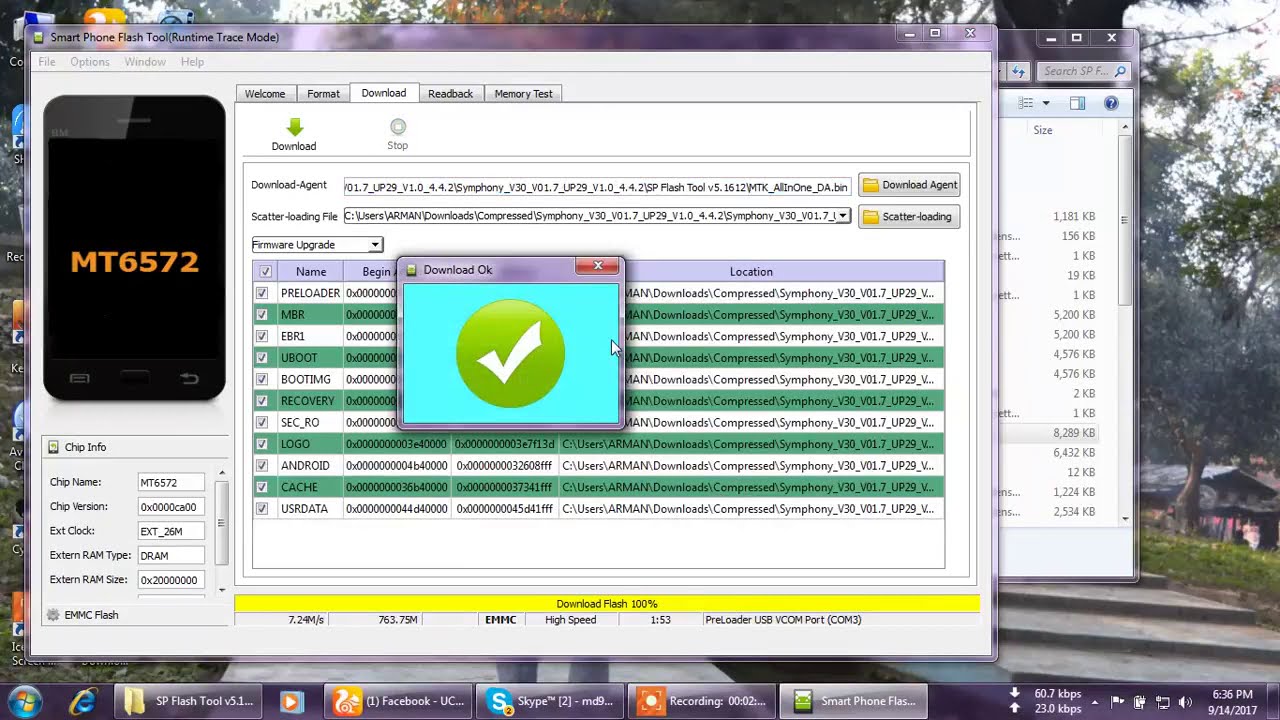Click the Download-Agent path field
The width and height of the screenshot is (1280, 720).
597,187
